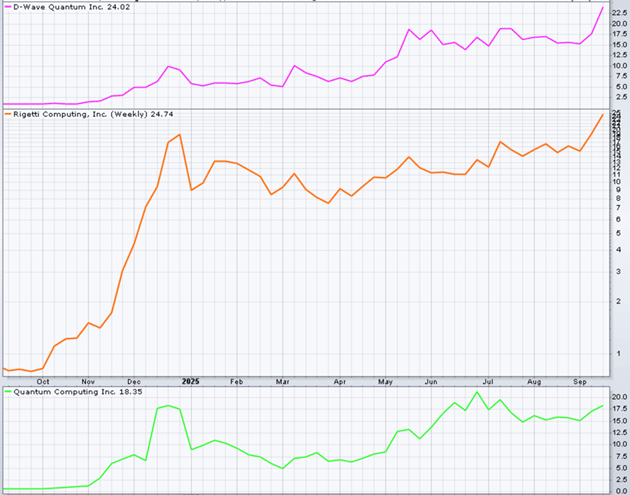Click the 0.0 label in Quantum Computing panel
Image resolution: width=630 pixels, height=495 pixels.
pyautogui.click(x=621, y=491)
